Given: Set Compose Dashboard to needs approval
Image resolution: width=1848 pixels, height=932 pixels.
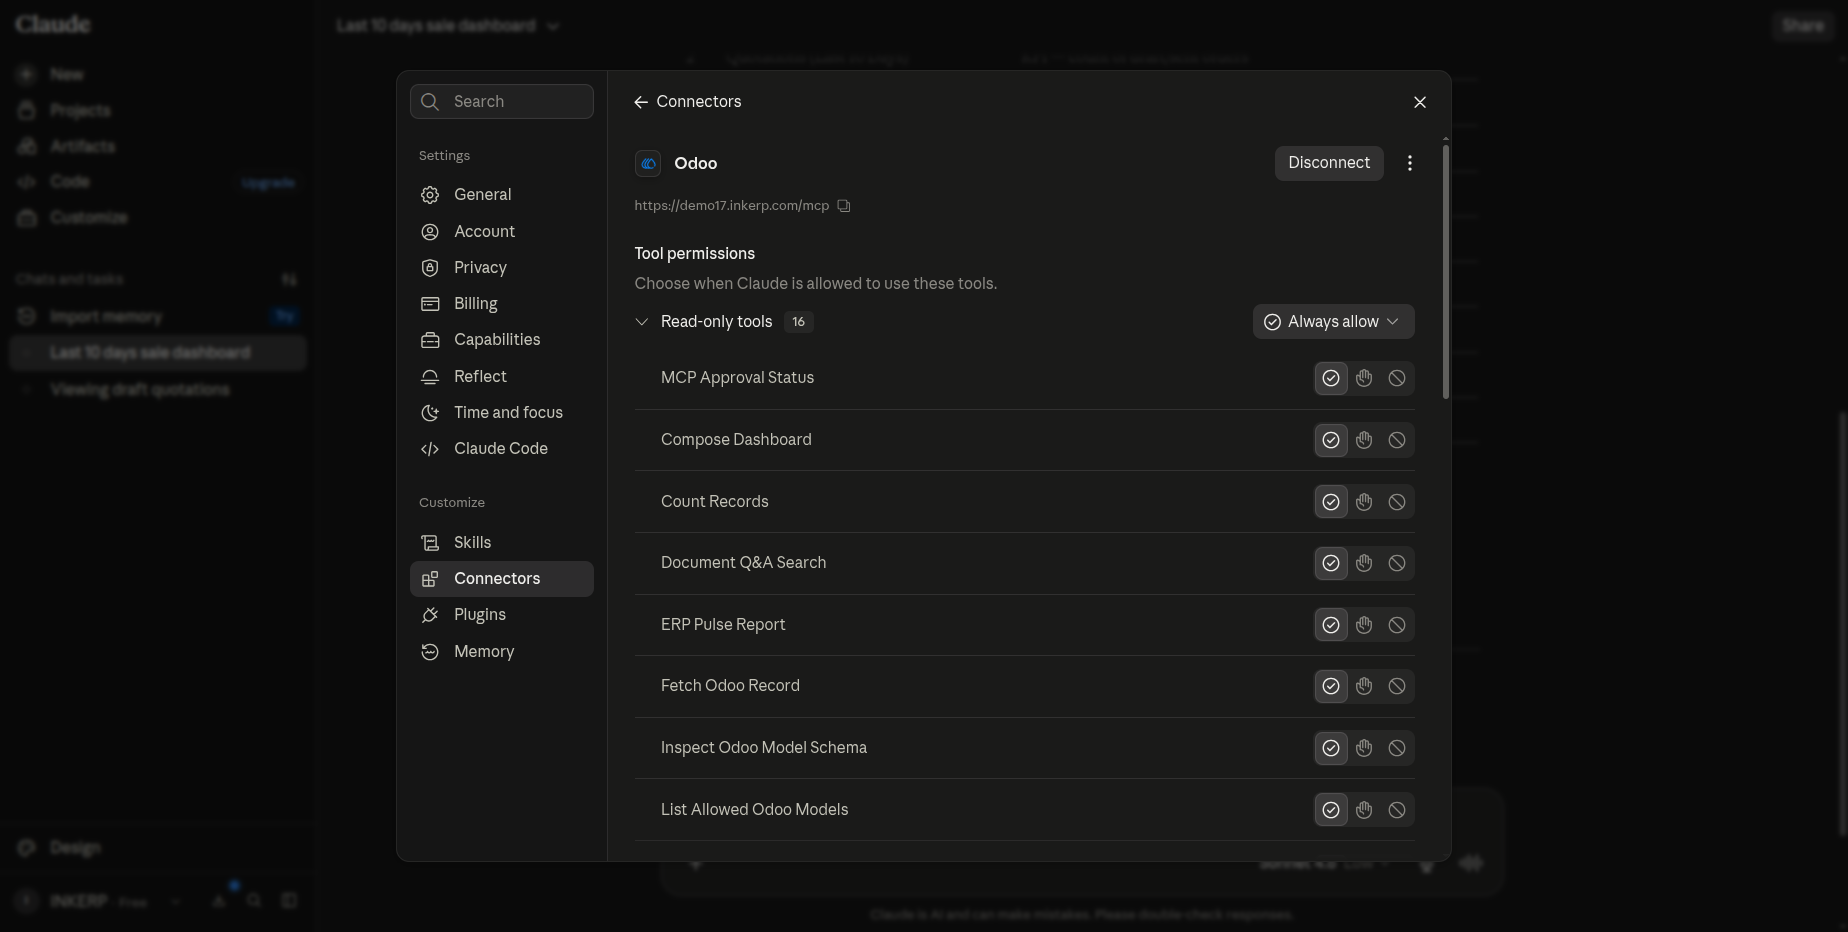Looking at the screenshot, I should click(x=1364, y=440).
